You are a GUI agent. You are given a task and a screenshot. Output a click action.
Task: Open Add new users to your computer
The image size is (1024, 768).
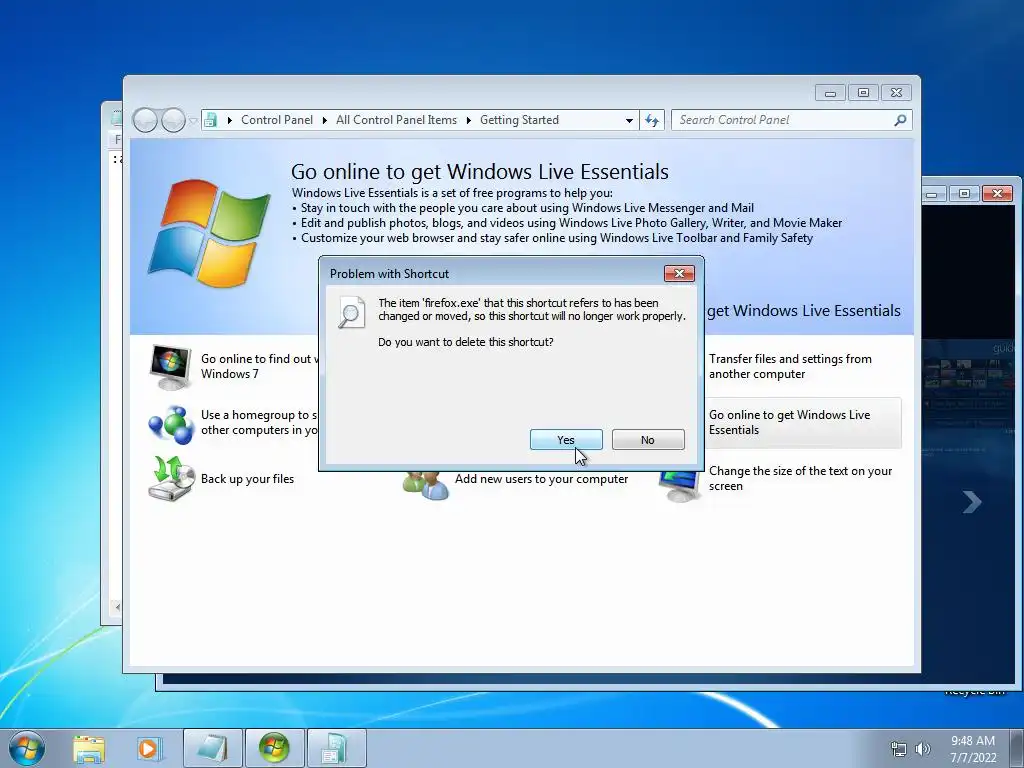pyautogui.click(x=541, y=479)
